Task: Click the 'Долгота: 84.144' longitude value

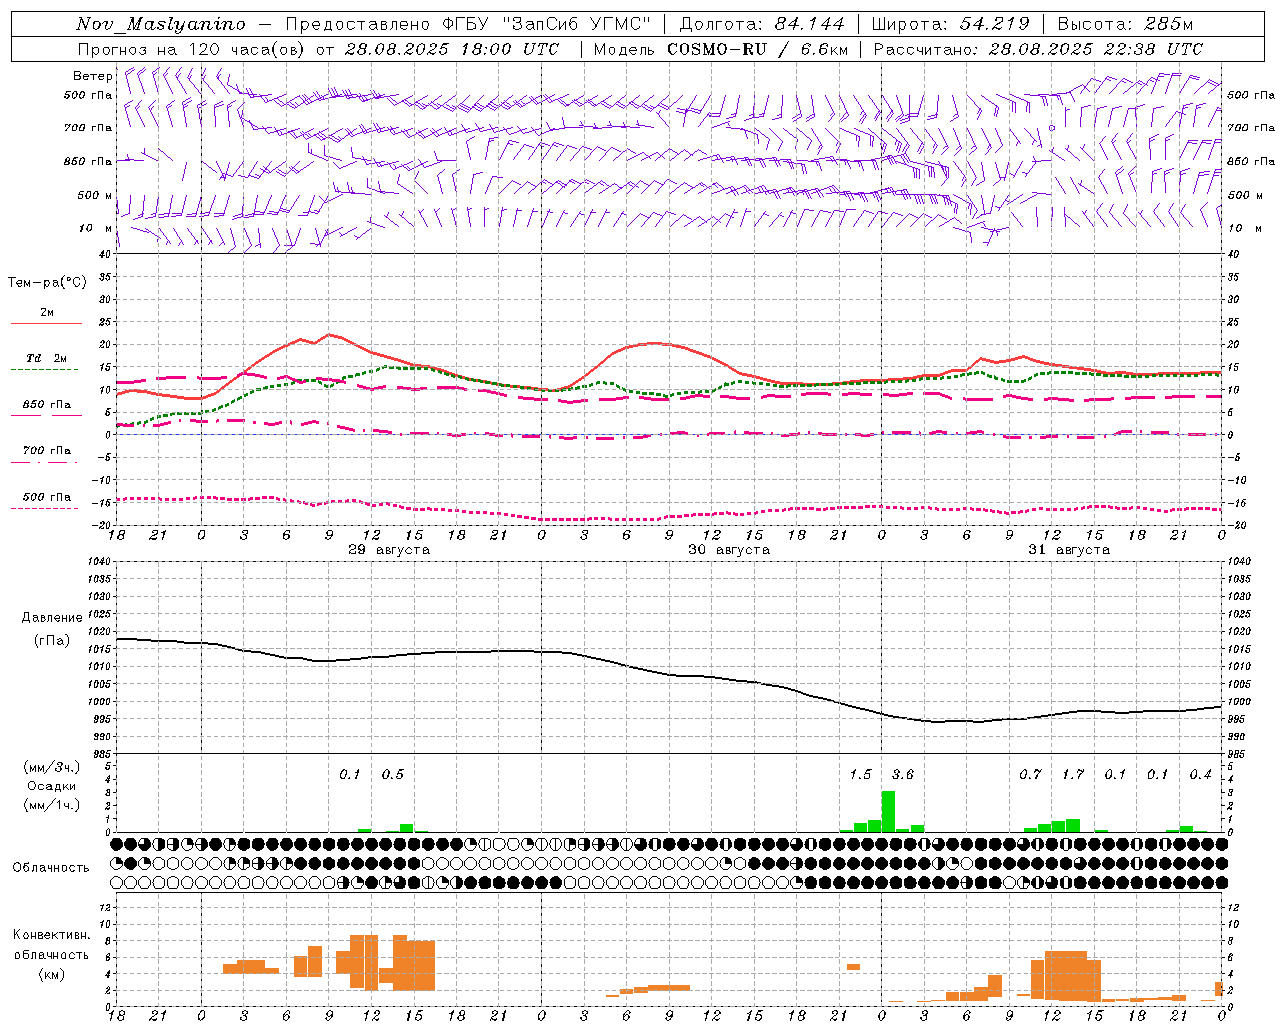Action: pyautogui.click(x=762, y=24)
